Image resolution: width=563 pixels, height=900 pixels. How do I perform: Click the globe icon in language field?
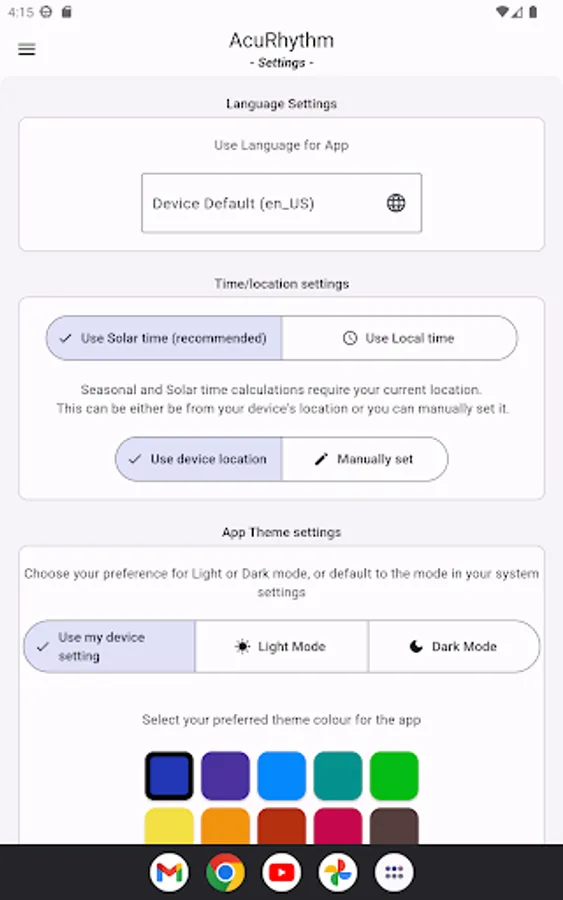tap(396, 203)
